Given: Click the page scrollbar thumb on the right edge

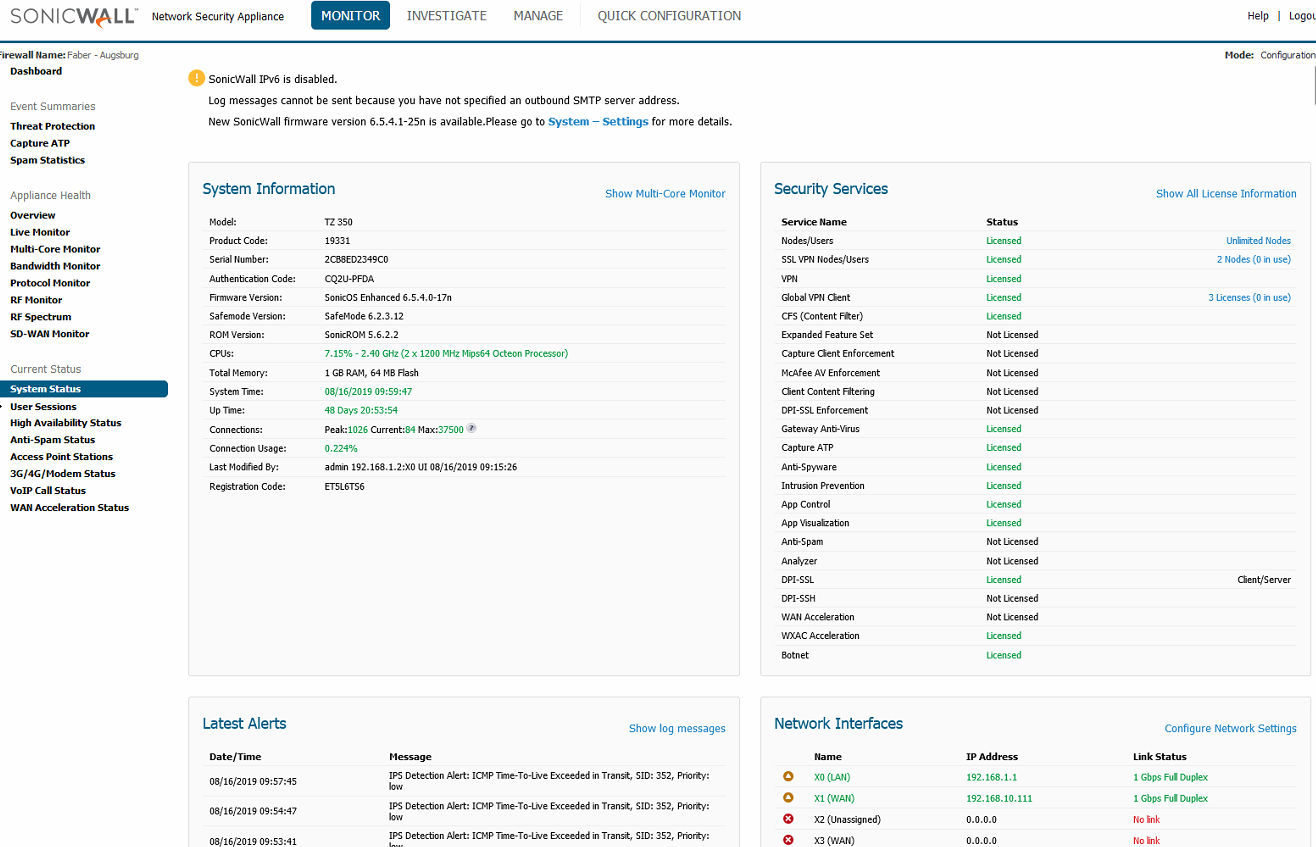Looking at the screenshot, I should (1313, 85).
